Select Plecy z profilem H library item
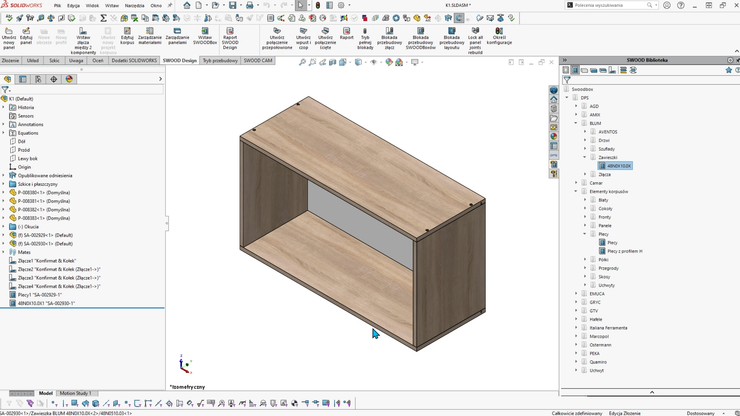Screen dimensions: 740x416 (x=624, y=251)
